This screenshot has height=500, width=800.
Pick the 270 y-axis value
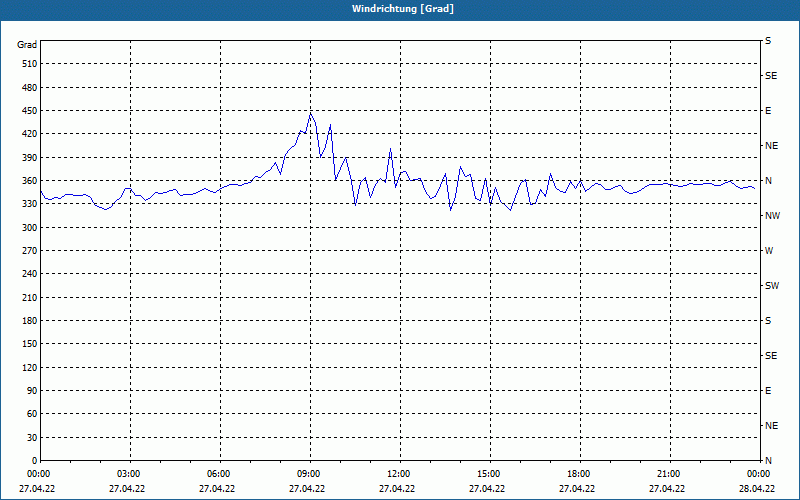pyautogui.click(x=29, y=251)
